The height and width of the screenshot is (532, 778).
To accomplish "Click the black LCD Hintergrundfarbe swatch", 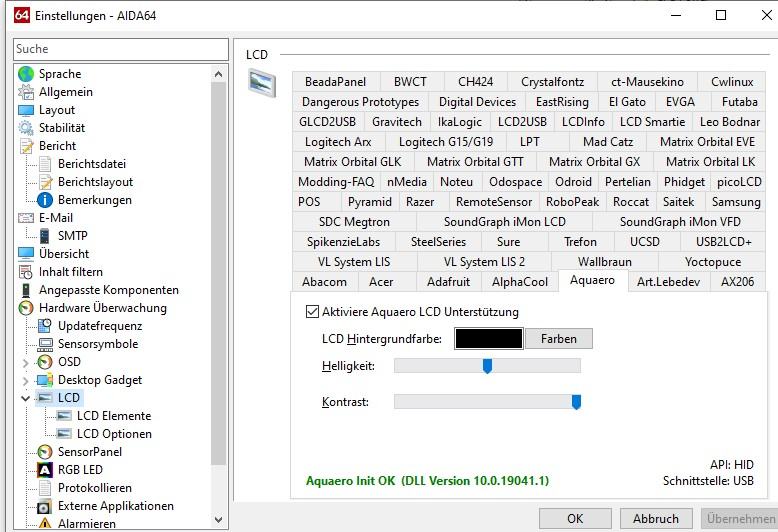I will tap(489, 339).
